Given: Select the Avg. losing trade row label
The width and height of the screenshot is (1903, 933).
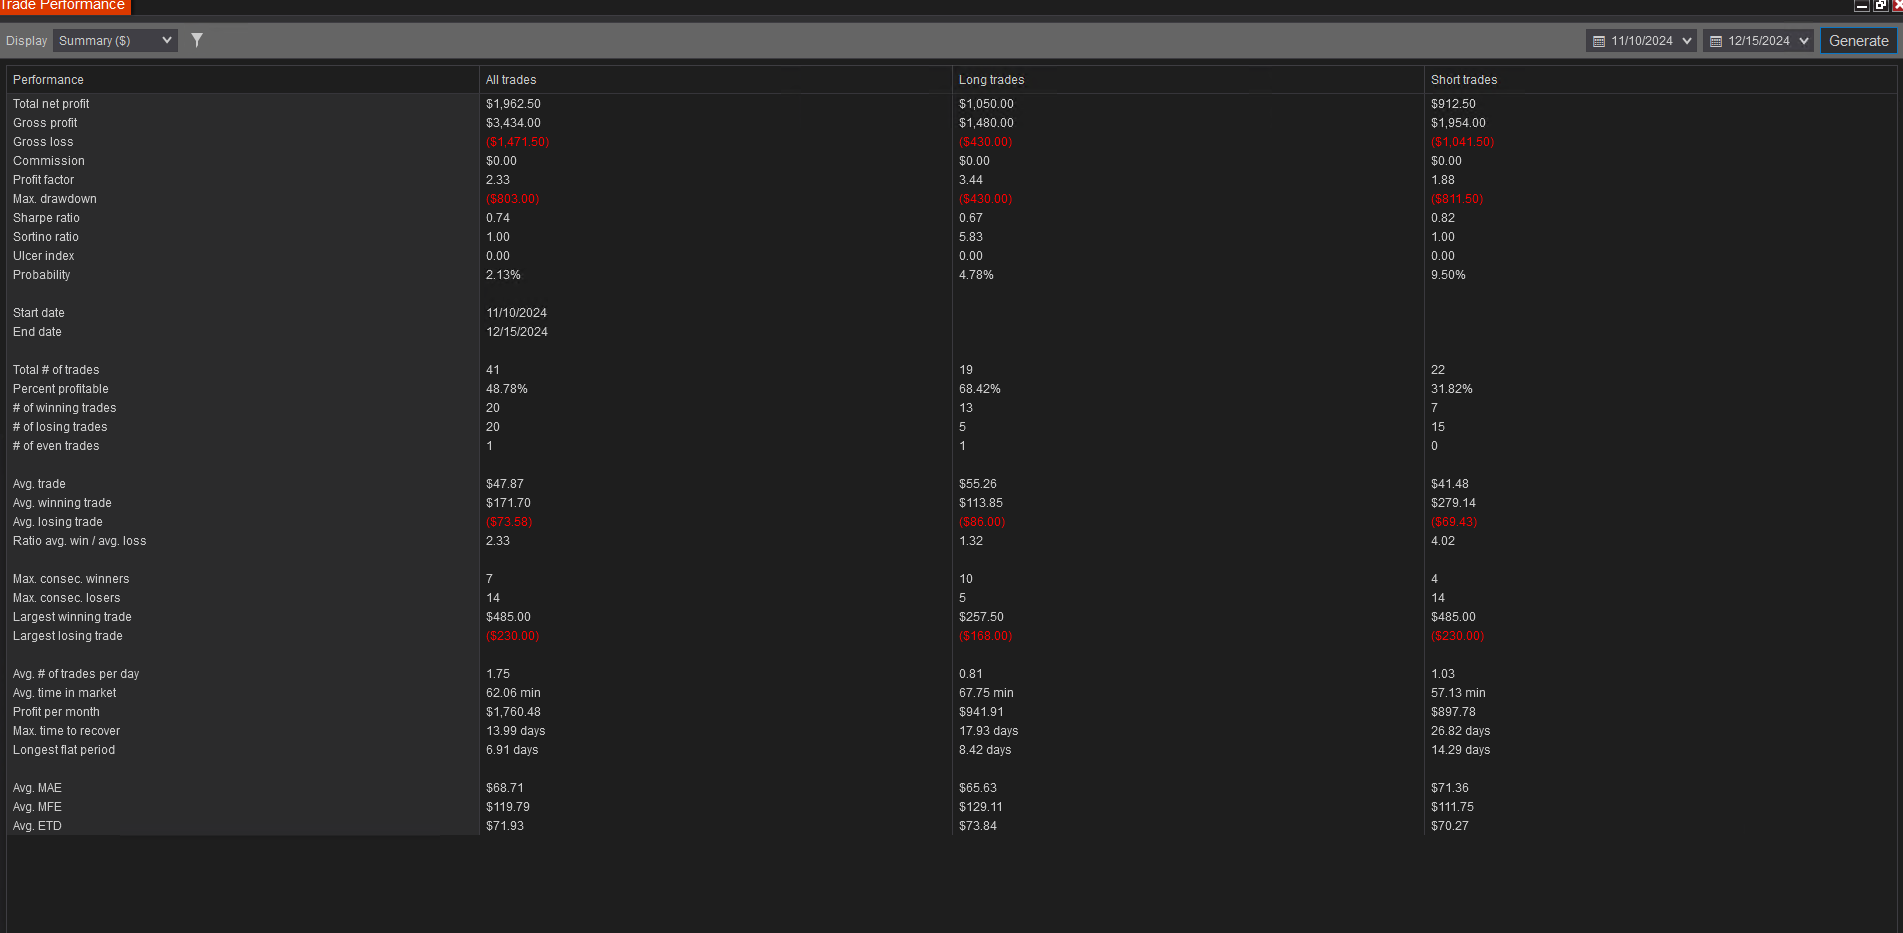Looking at the screenshot, I should tap(58, 522).
